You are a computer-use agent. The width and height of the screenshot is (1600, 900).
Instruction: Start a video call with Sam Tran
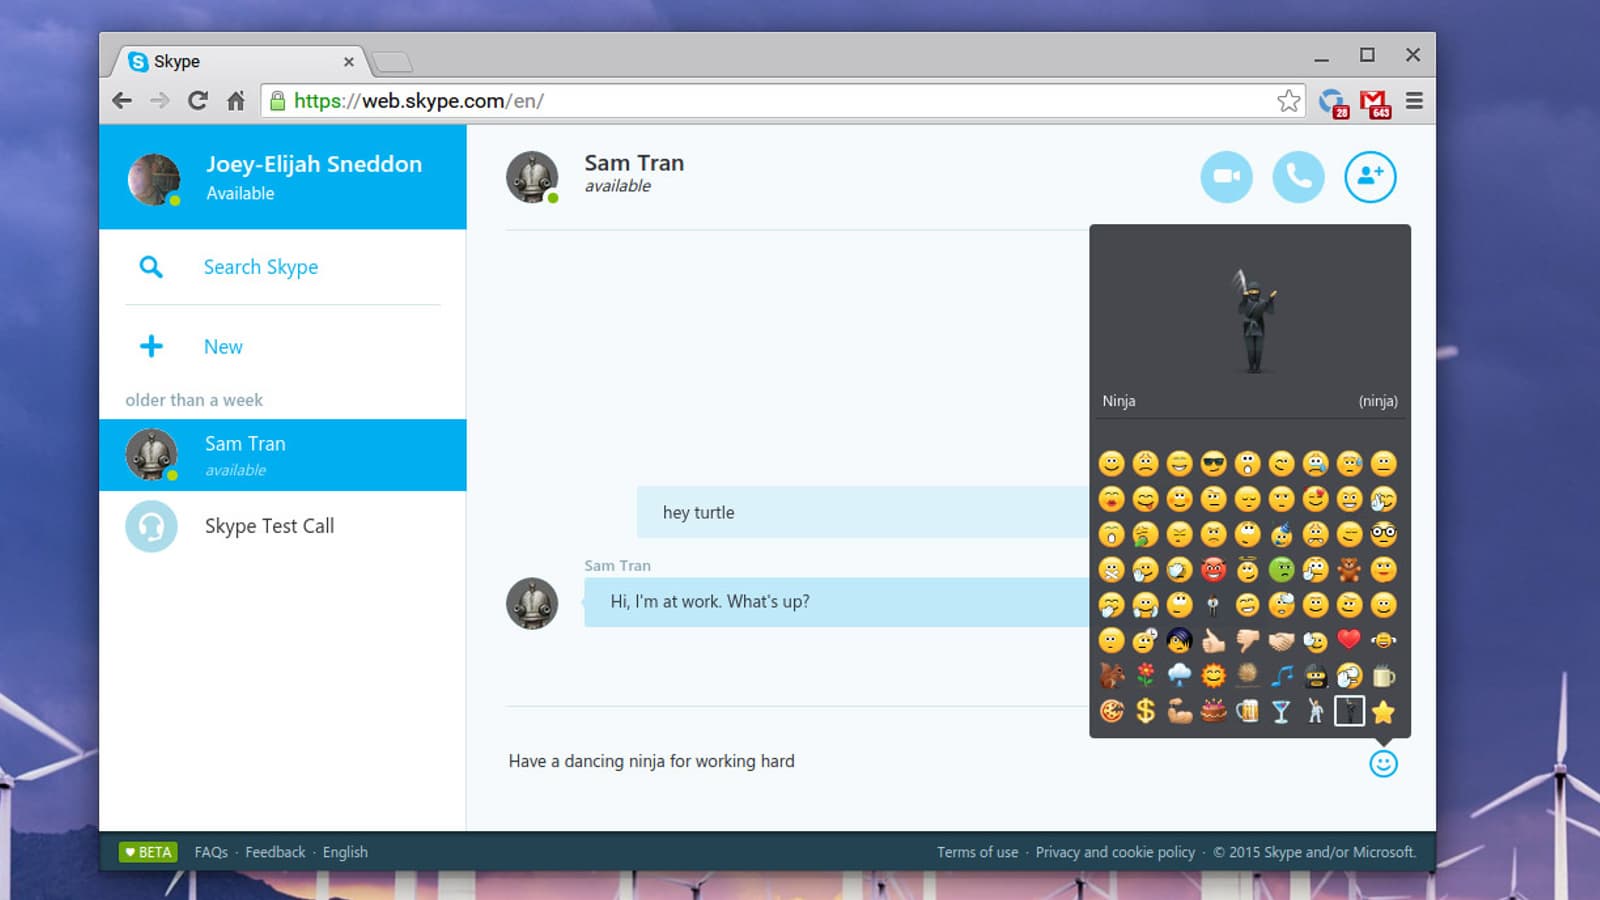pyautogui.click(x=1226, y=177)
